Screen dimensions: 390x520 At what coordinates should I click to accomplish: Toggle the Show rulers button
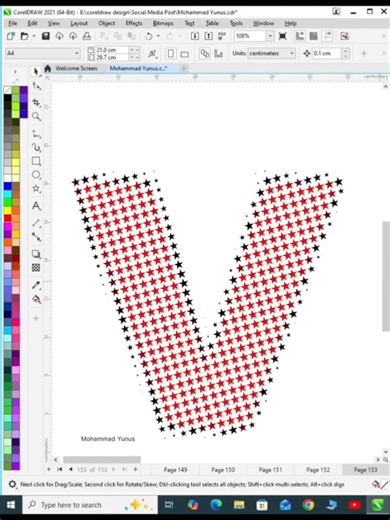(x=300, y=36)
